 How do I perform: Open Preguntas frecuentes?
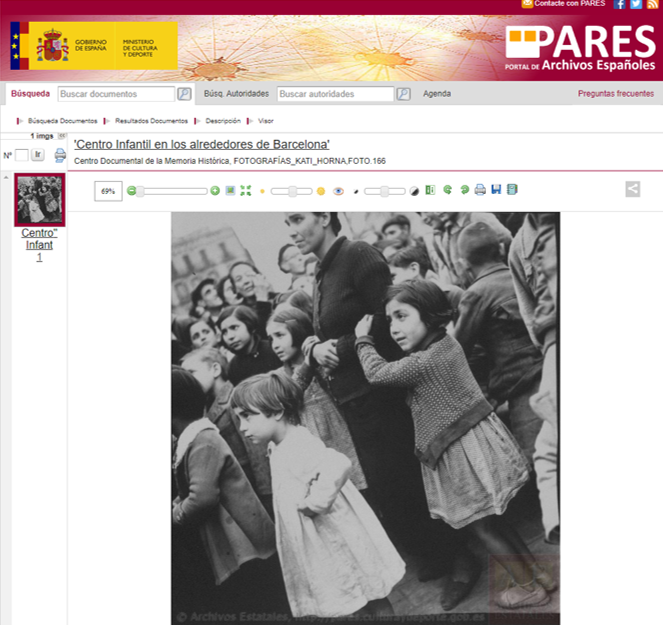tap(616, 93)
